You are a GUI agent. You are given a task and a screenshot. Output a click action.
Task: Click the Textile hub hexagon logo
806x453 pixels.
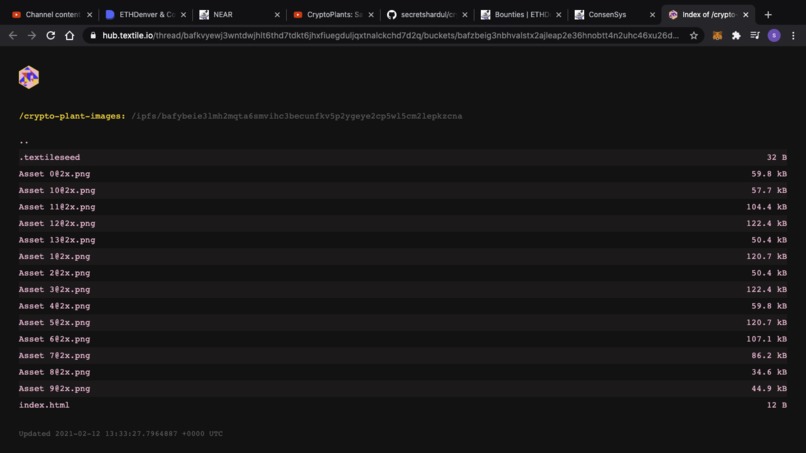29,77
